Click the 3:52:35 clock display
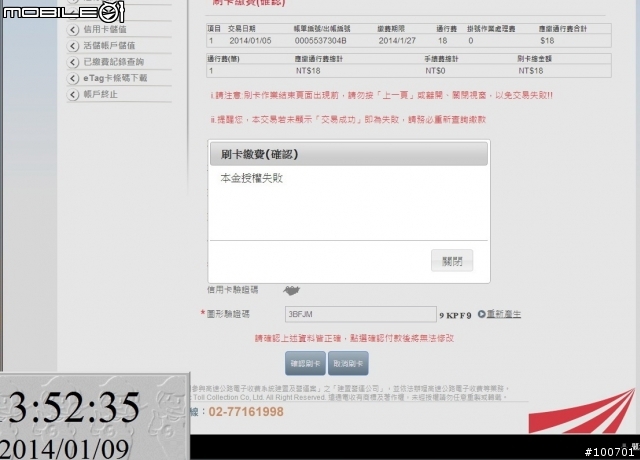This screenshot has height=460, width=640. [x=74, y=407]
